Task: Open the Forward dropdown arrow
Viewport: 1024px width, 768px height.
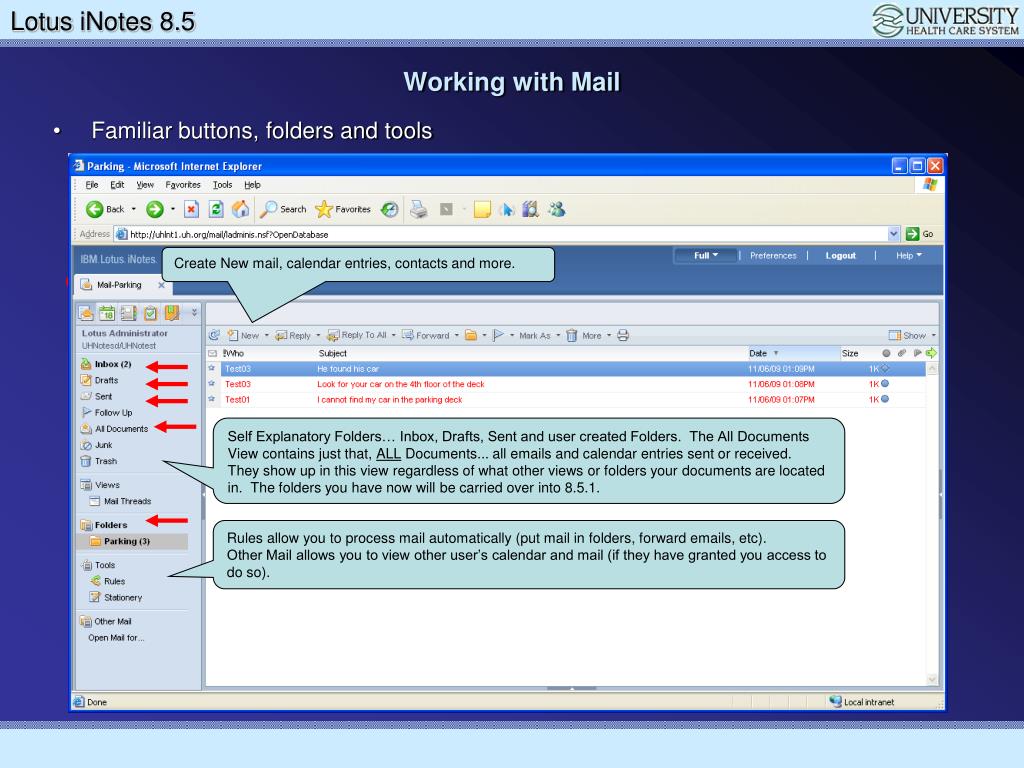Action: 456,336
